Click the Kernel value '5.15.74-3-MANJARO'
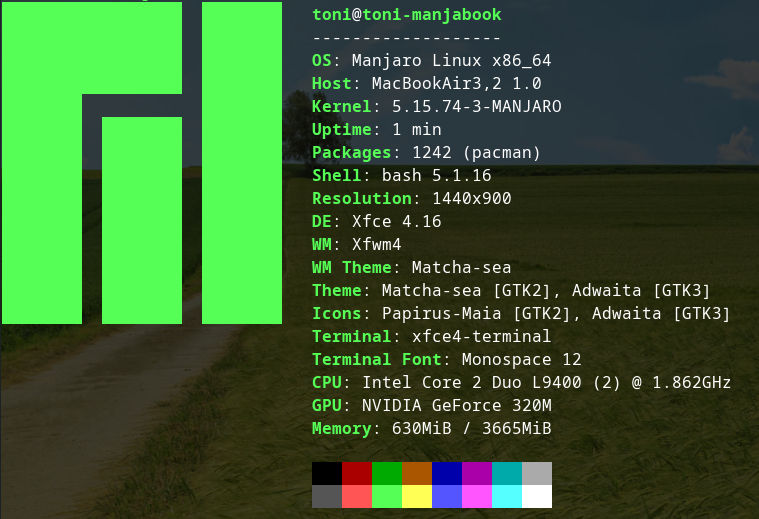 click(476, 107)
